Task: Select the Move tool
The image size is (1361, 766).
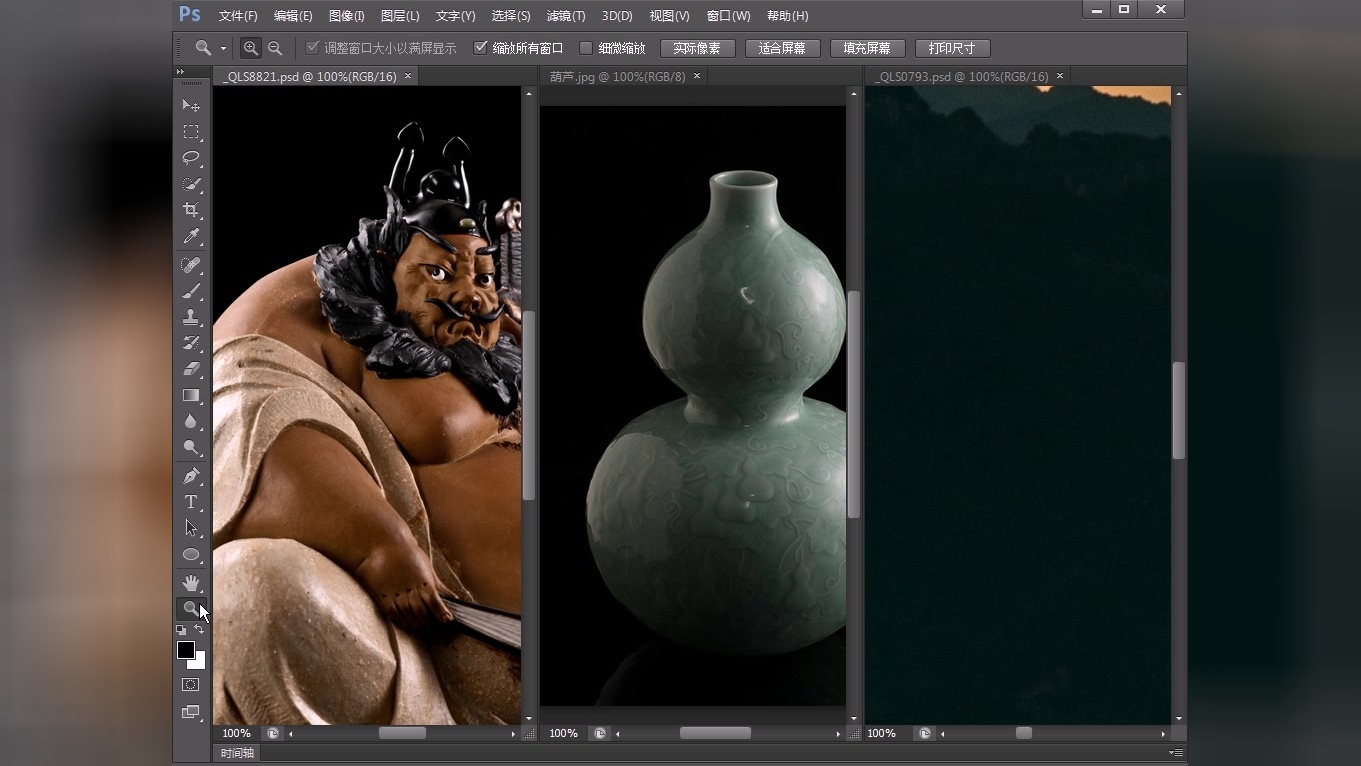Action: pyautogui.click(x=190, y=105)
